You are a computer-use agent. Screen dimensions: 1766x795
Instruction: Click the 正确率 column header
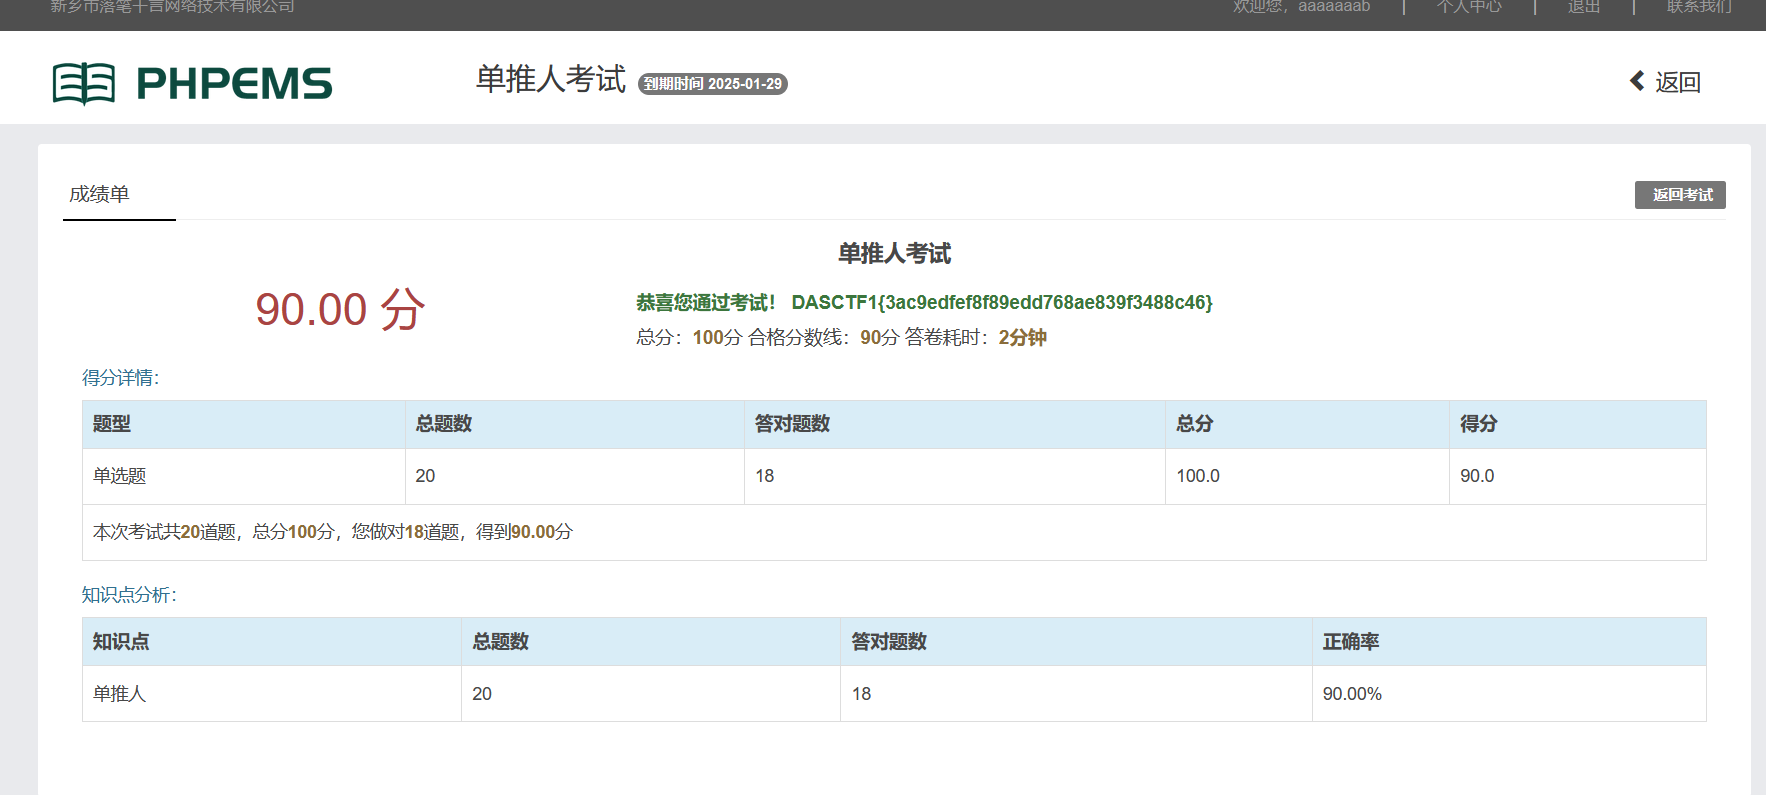tap(1350, 642)
